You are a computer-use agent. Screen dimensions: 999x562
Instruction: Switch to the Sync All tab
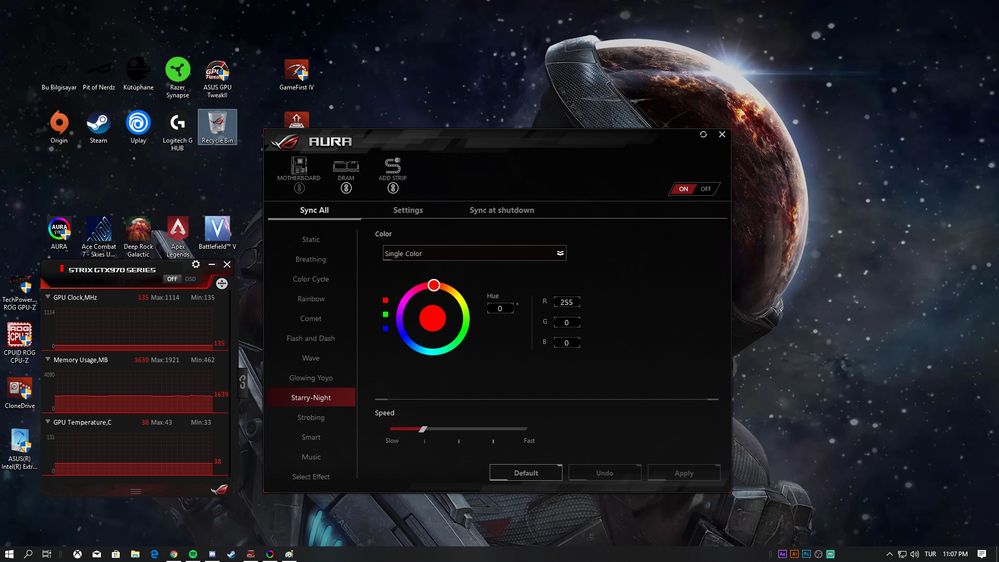314,210
